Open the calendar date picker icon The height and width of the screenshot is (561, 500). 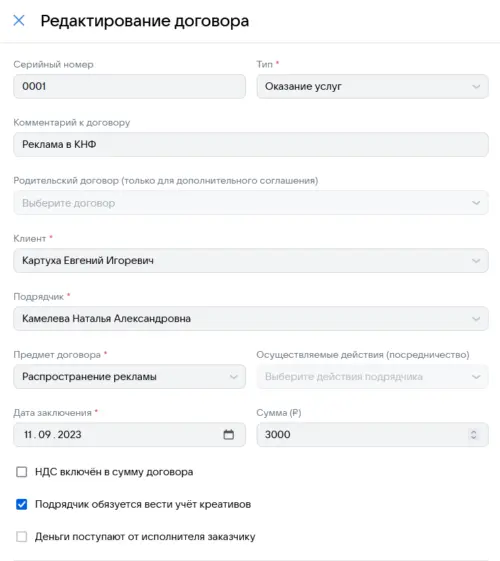[229, 434]
